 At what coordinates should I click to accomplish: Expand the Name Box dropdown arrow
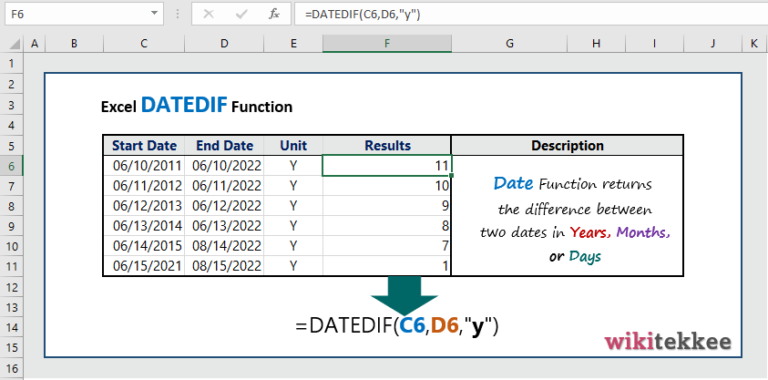[155, 14]
